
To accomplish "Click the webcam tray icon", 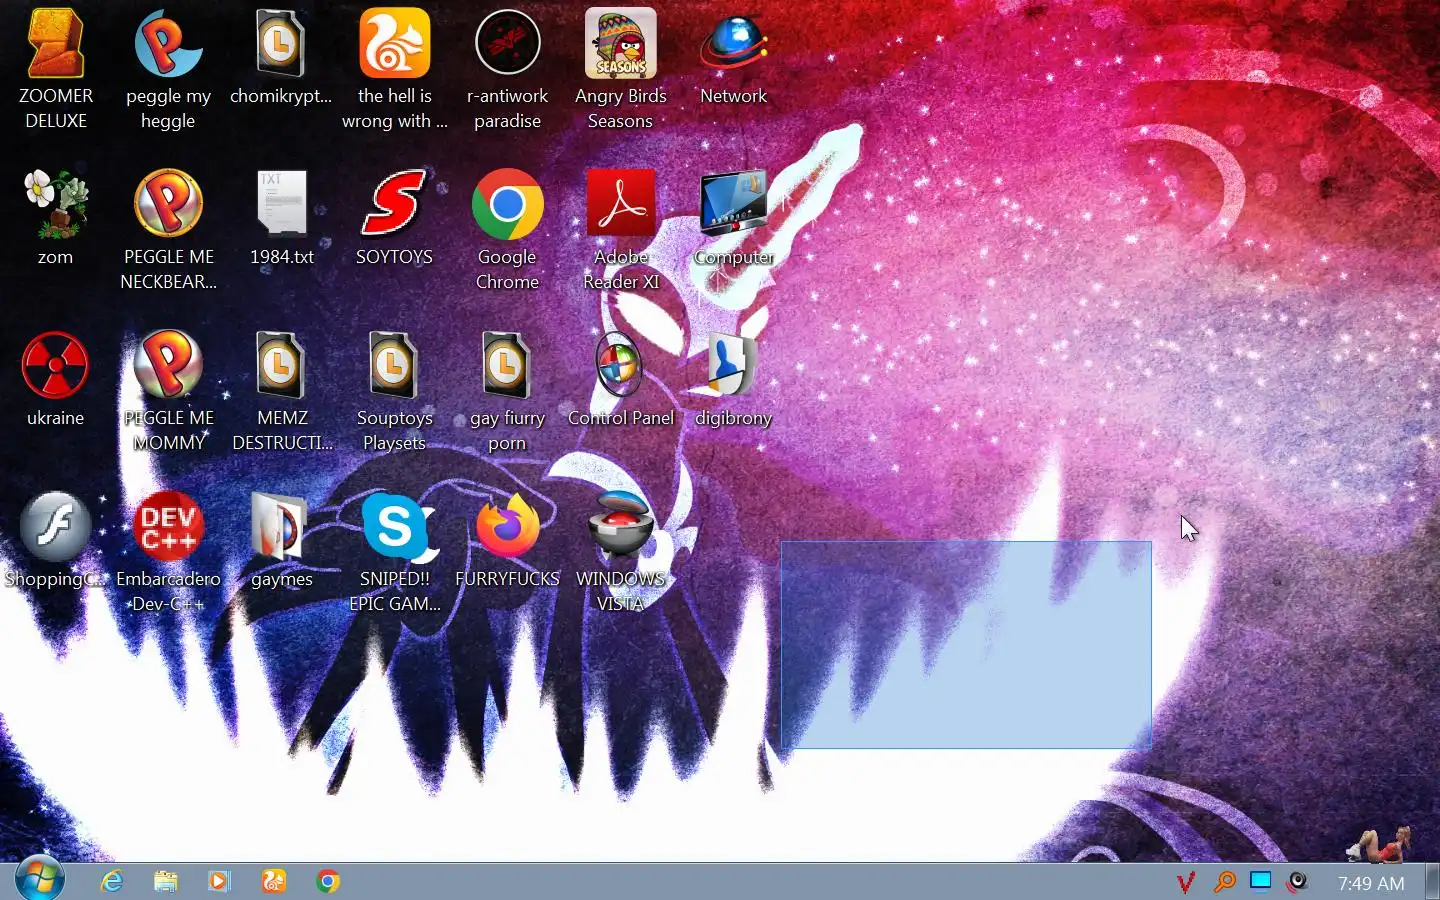I will tap(1298, 881).
